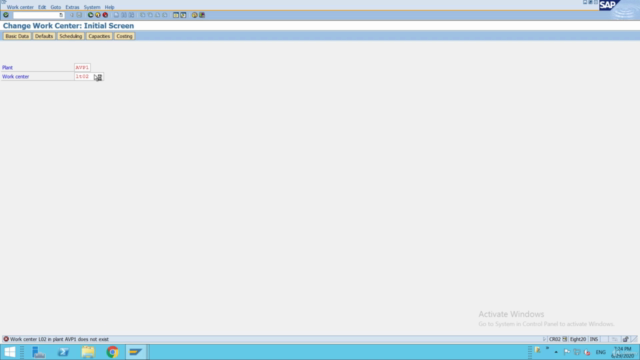Click the Find Next icon
The image size is (640, 360).
(x=131, y=15)
